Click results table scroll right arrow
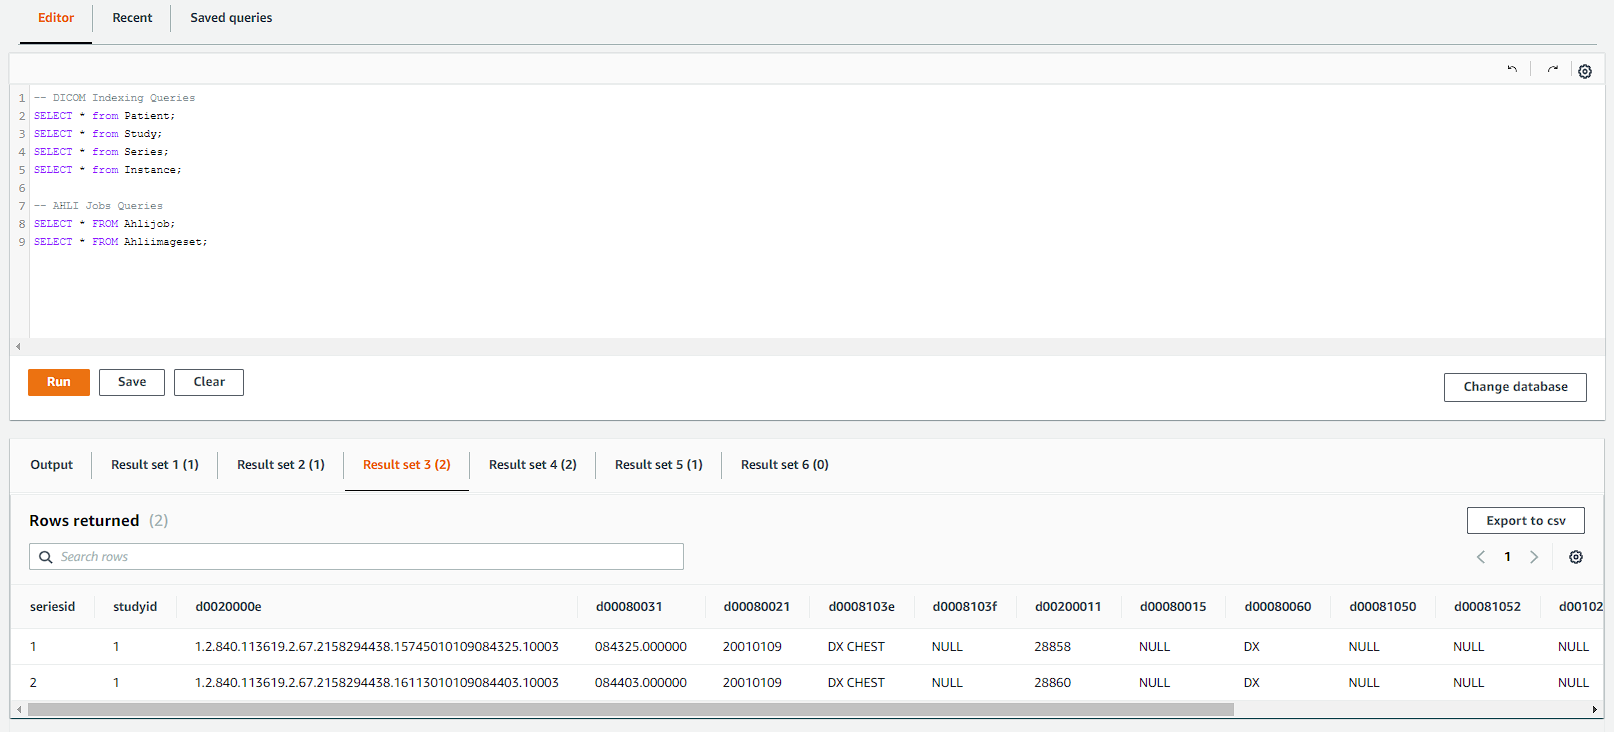The image size is (1614, 732). pos(1595,709)
